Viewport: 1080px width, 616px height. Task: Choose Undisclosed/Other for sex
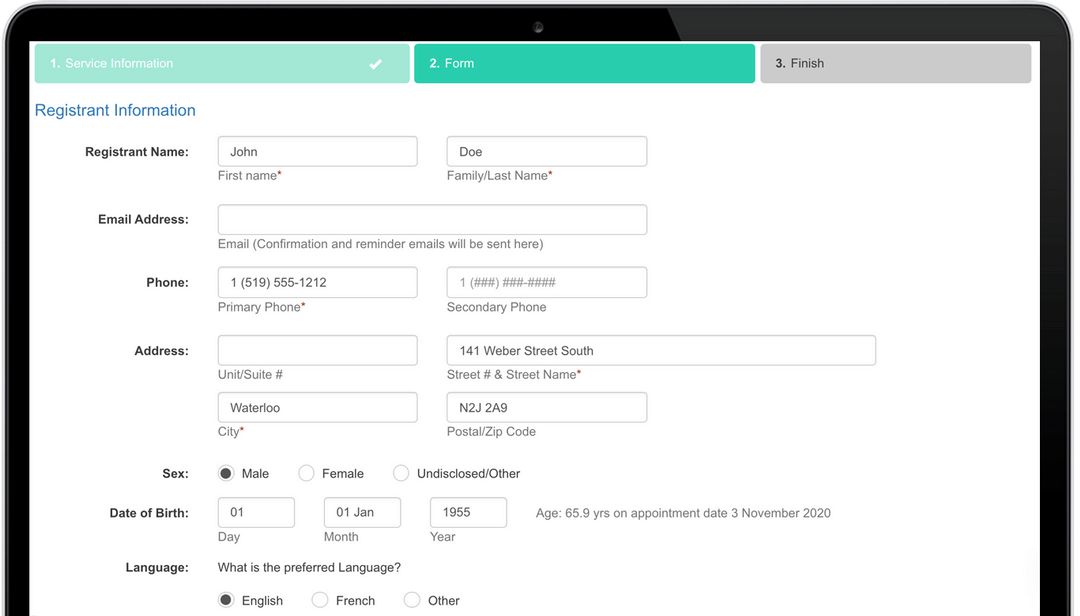(401, 473)
